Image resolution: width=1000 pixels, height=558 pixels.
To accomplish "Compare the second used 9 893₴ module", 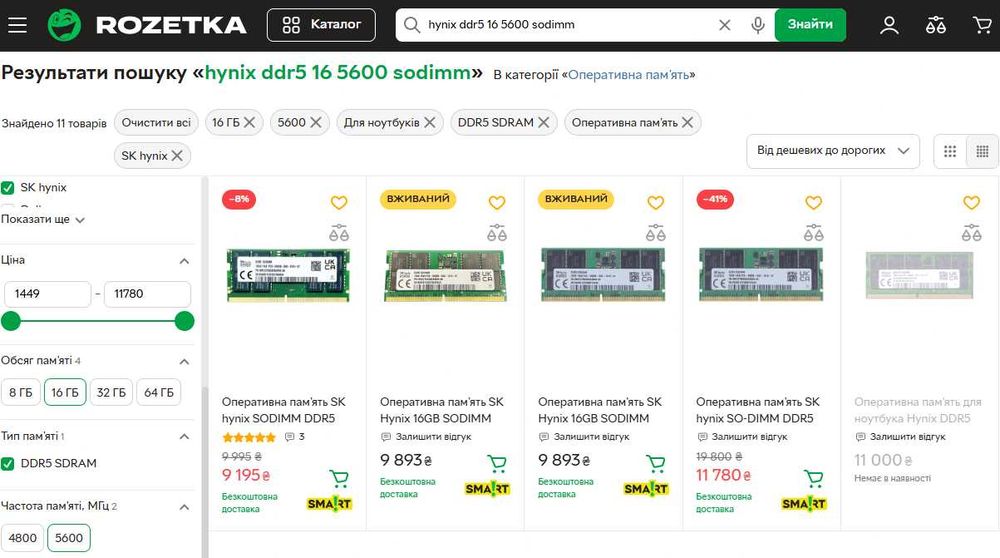I will (x=656, y=232).
